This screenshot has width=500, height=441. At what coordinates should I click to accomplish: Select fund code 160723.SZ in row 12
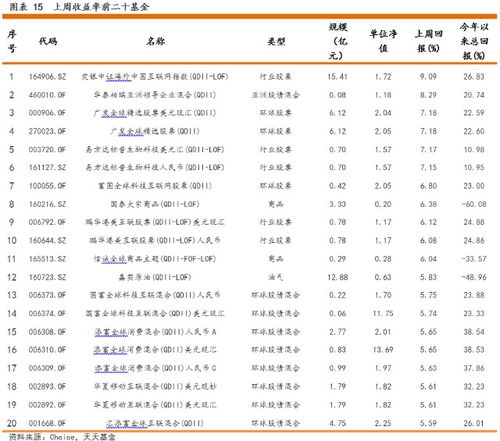47,277
